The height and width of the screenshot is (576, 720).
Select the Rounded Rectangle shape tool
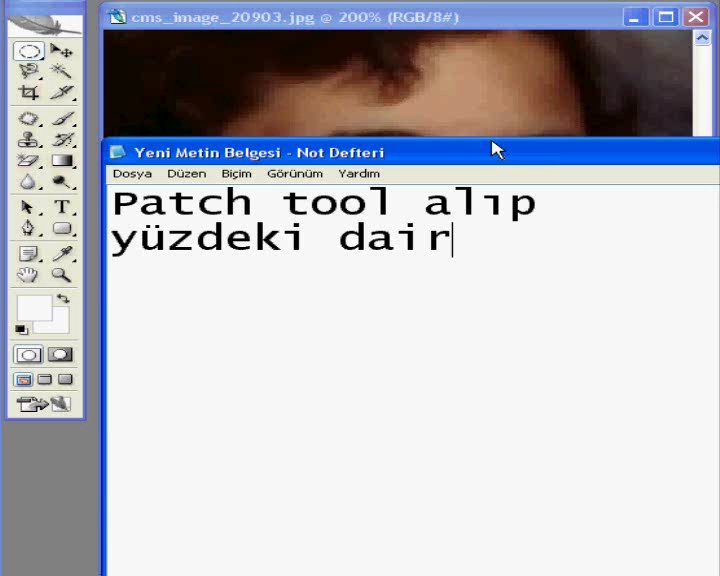62,228
